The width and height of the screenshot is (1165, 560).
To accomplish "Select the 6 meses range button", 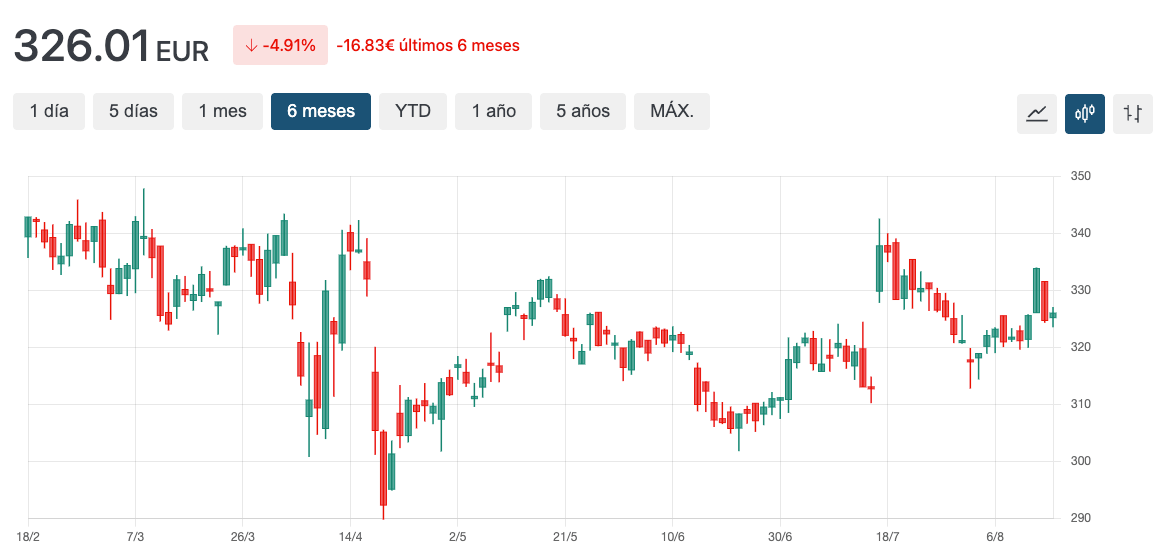I will pyautogui.click(x=321, y=111).
